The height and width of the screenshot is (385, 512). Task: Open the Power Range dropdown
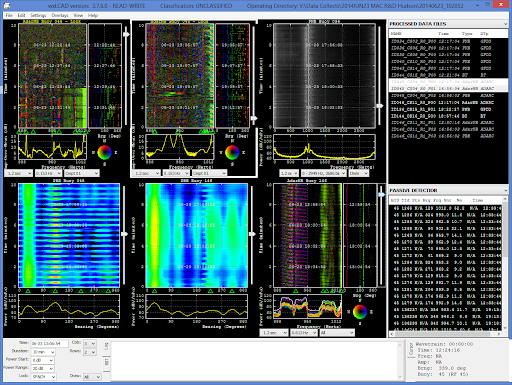42,369
